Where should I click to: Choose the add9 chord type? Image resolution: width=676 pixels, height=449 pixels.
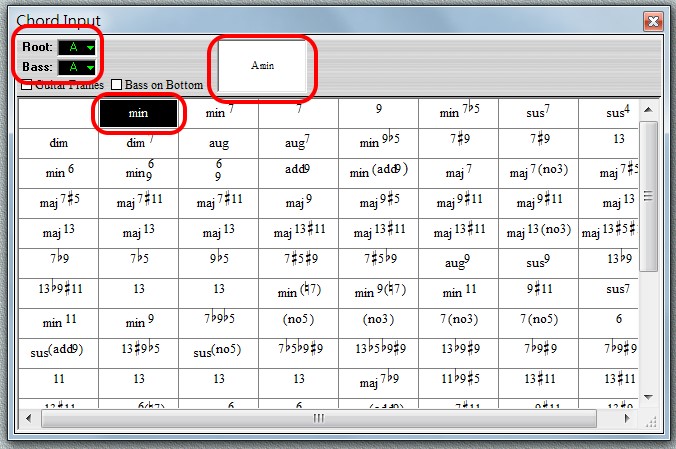coord(298,173)
